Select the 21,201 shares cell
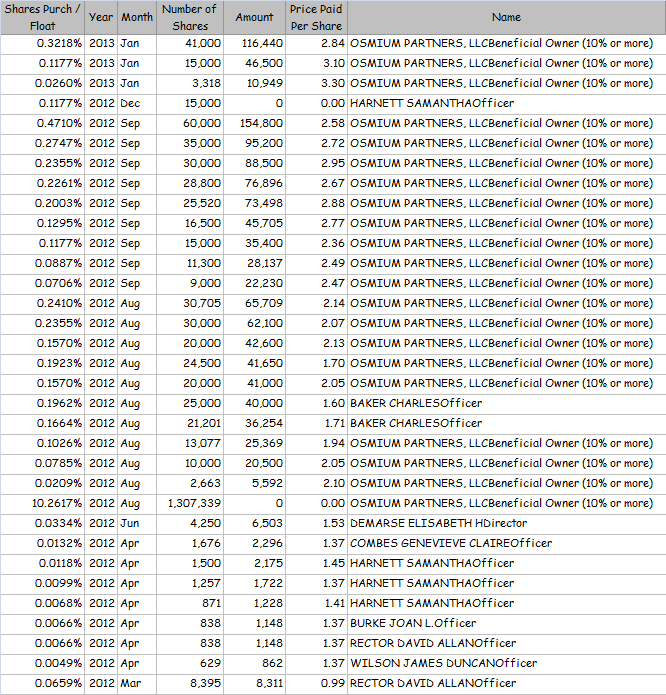Image resolution: width=666 pixels, height=695 pixels. tap(190, 423)
